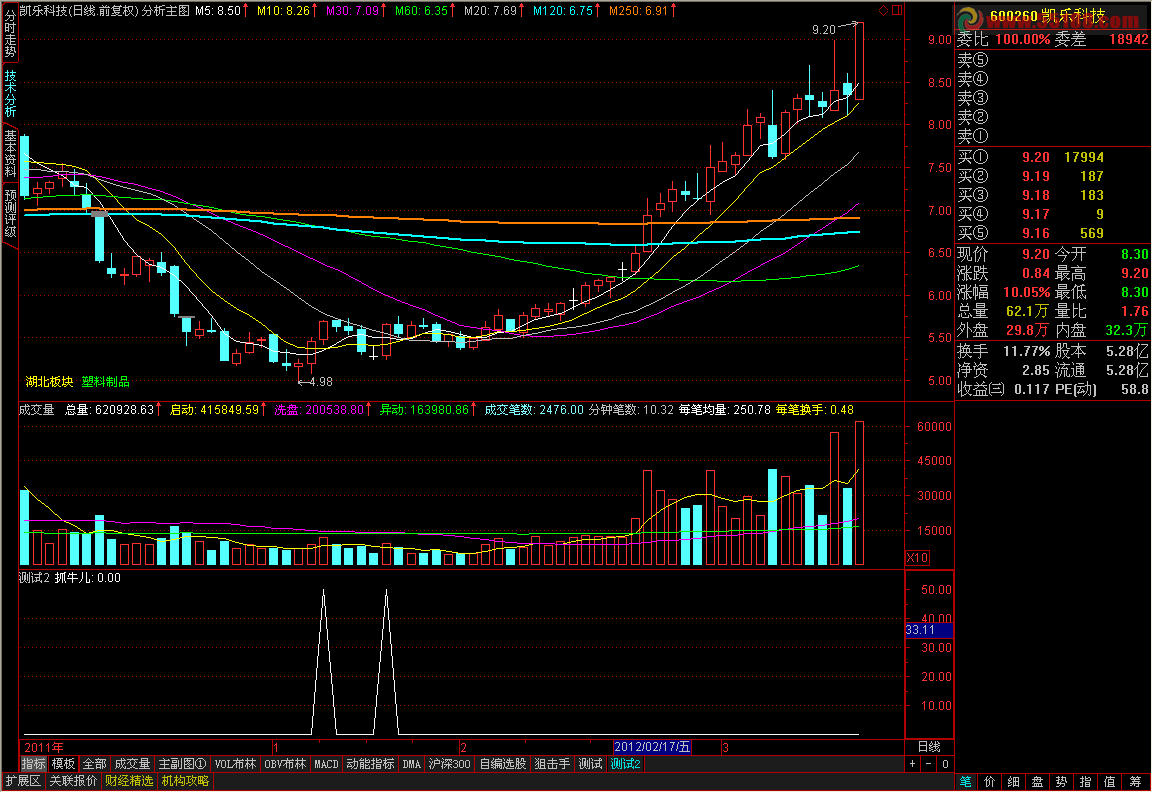Switch to the 模板 tab
1152x793 pixels.
pyautogui.click(x=63, y=764)
